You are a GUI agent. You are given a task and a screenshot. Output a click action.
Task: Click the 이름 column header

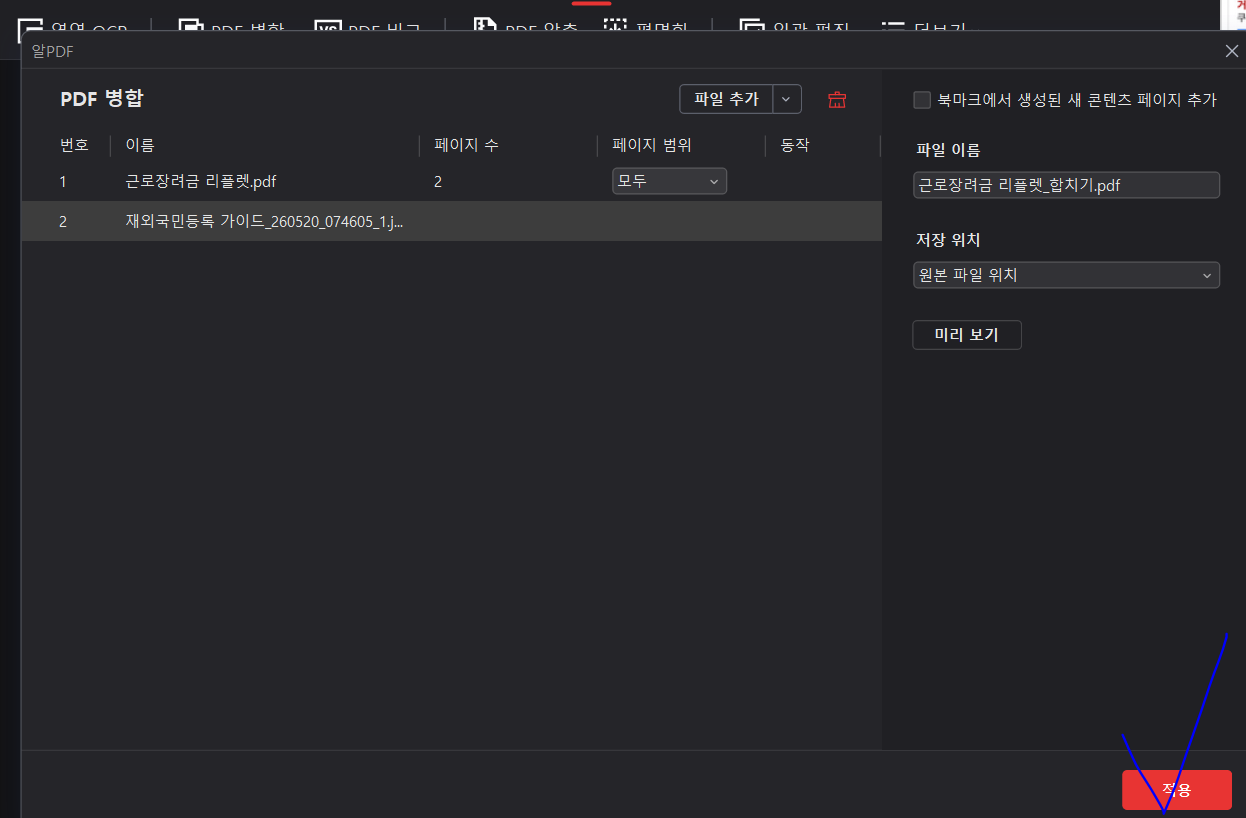[x=140, y=145]
